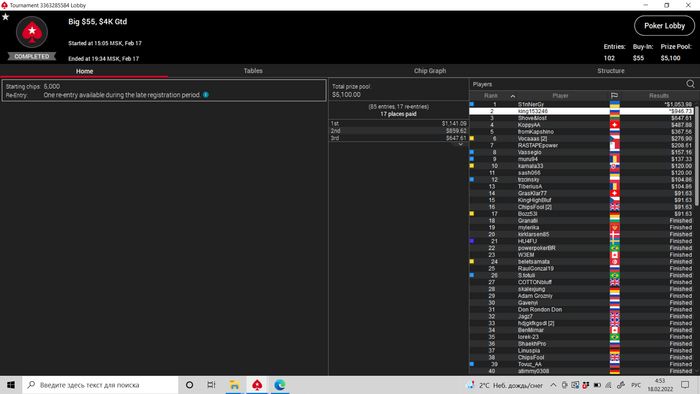The height and width of the screenshot is (394, 700).
Task: Select player row muru94
Action: click(582, 159)
